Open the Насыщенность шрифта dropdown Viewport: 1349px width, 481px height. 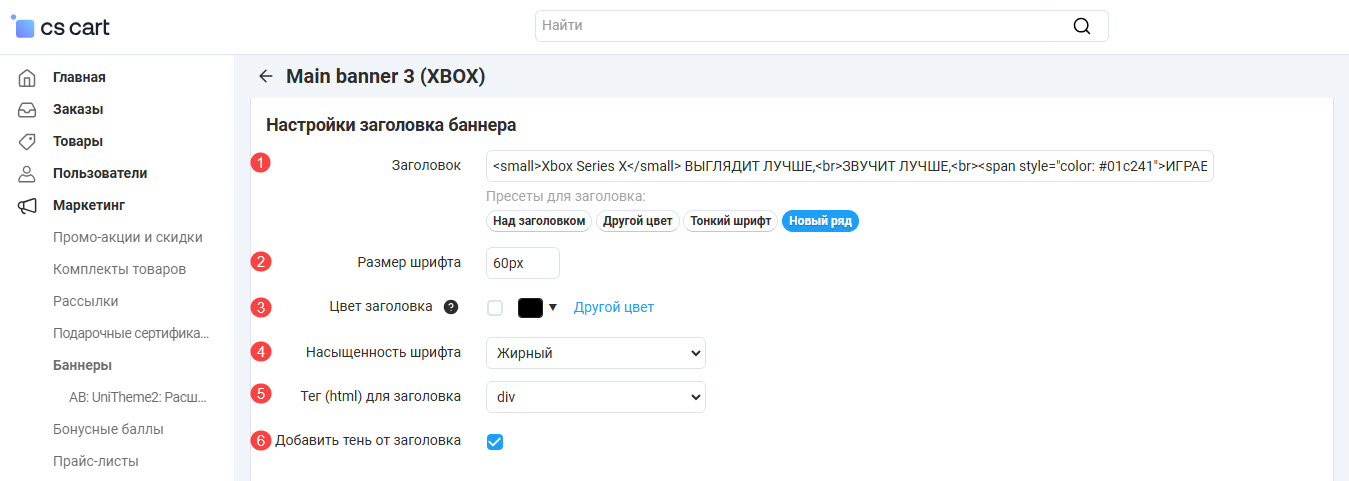(596, 353)
